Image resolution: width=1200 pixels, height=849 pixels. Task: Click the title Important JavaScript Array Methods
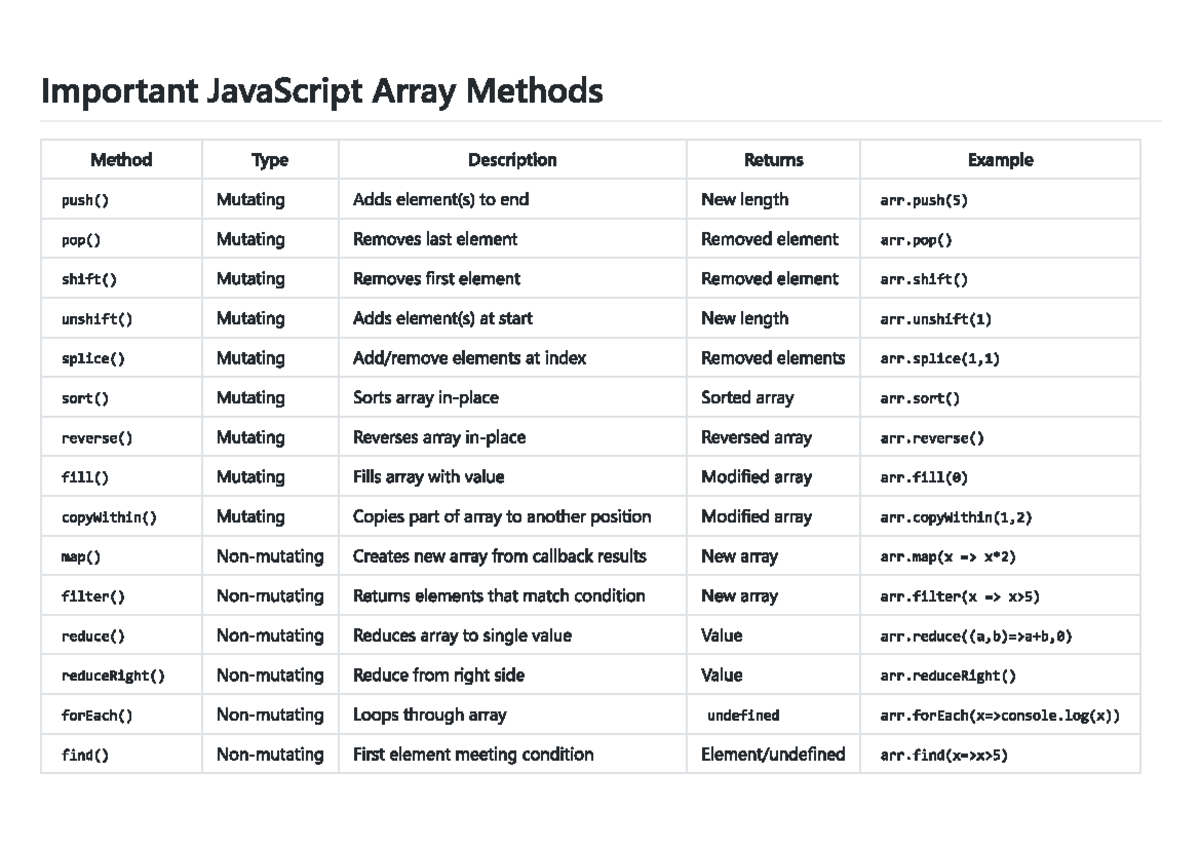pyautogui.click(x=321, y=91)
